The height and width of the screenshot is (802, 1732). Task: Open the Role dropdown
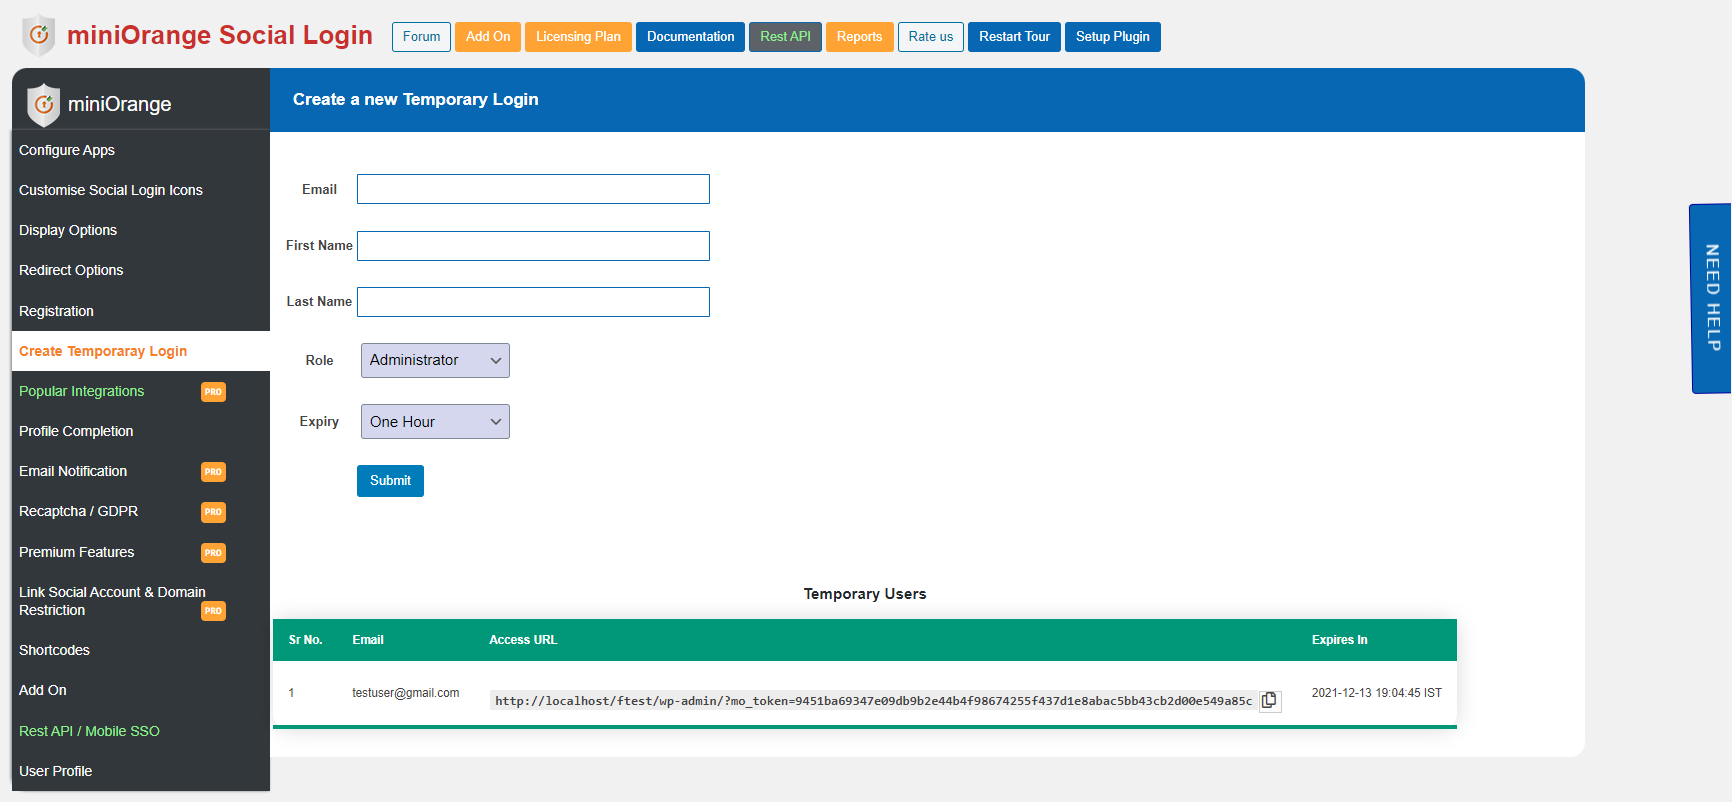435,360
